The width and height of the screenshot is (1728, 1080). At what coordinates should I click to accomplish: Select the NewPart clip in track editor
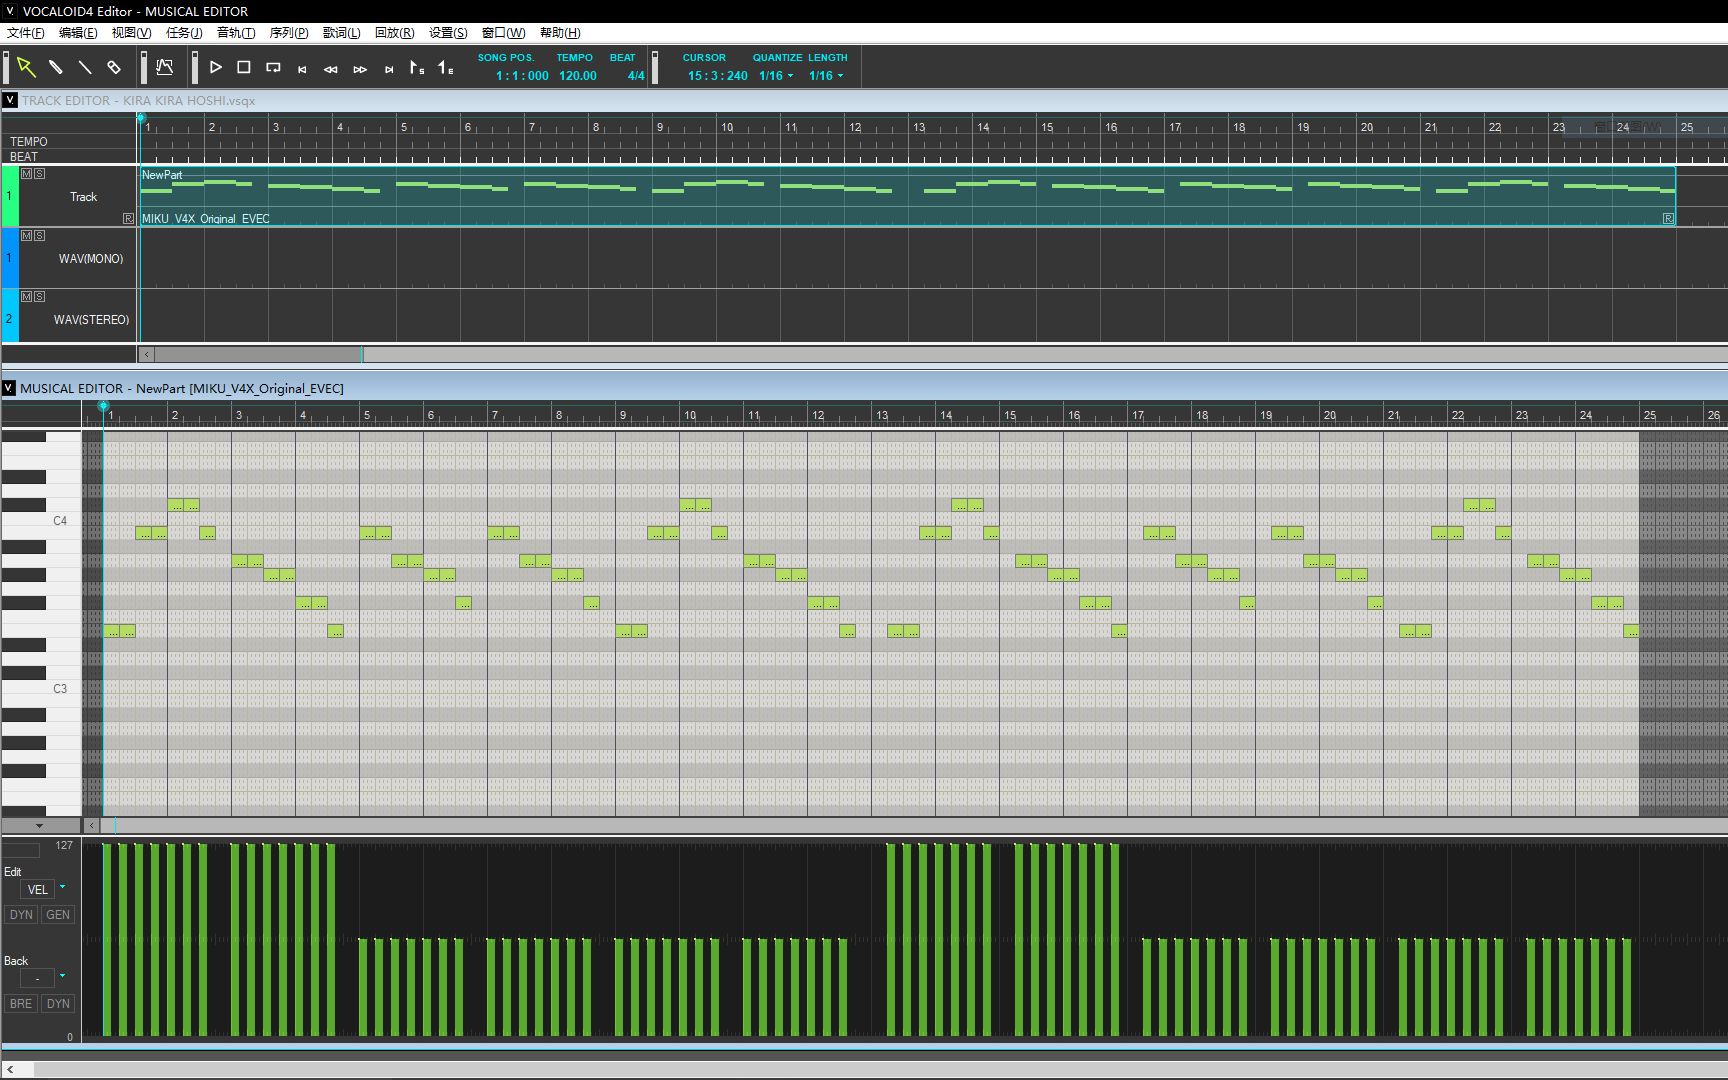(x=908, y=196)
